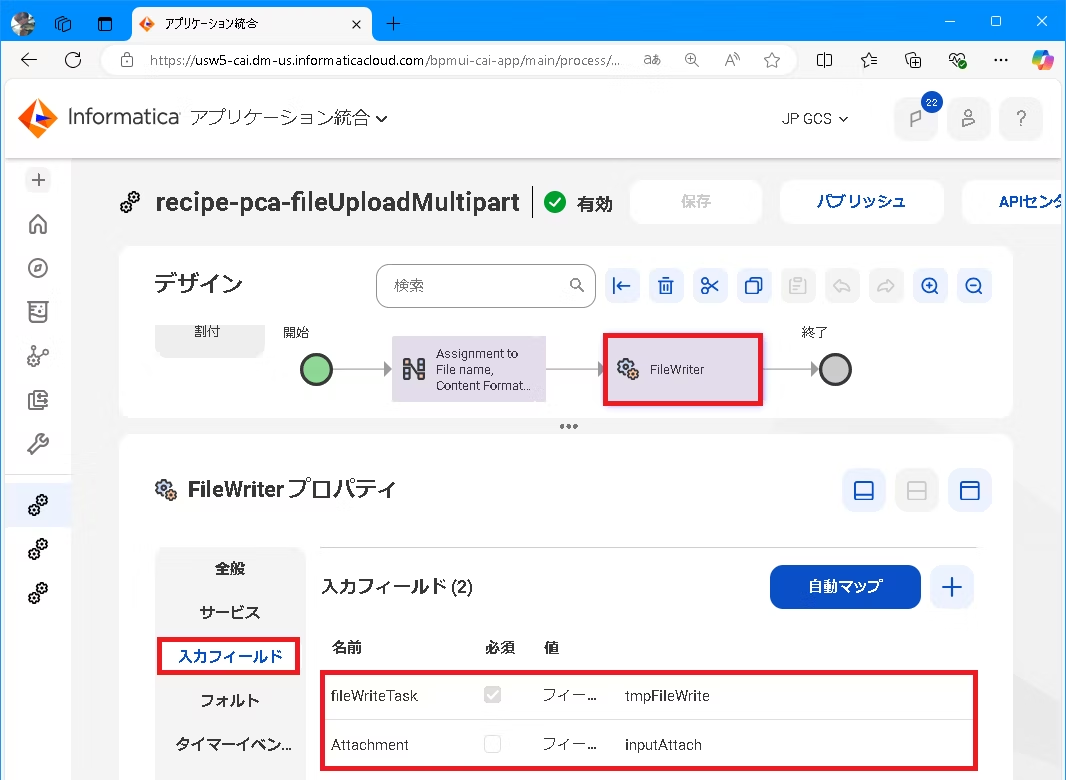Screen dimensions: 1066x780
Task: Select the first open process tab in sidebar
Action: click(38, 505)
